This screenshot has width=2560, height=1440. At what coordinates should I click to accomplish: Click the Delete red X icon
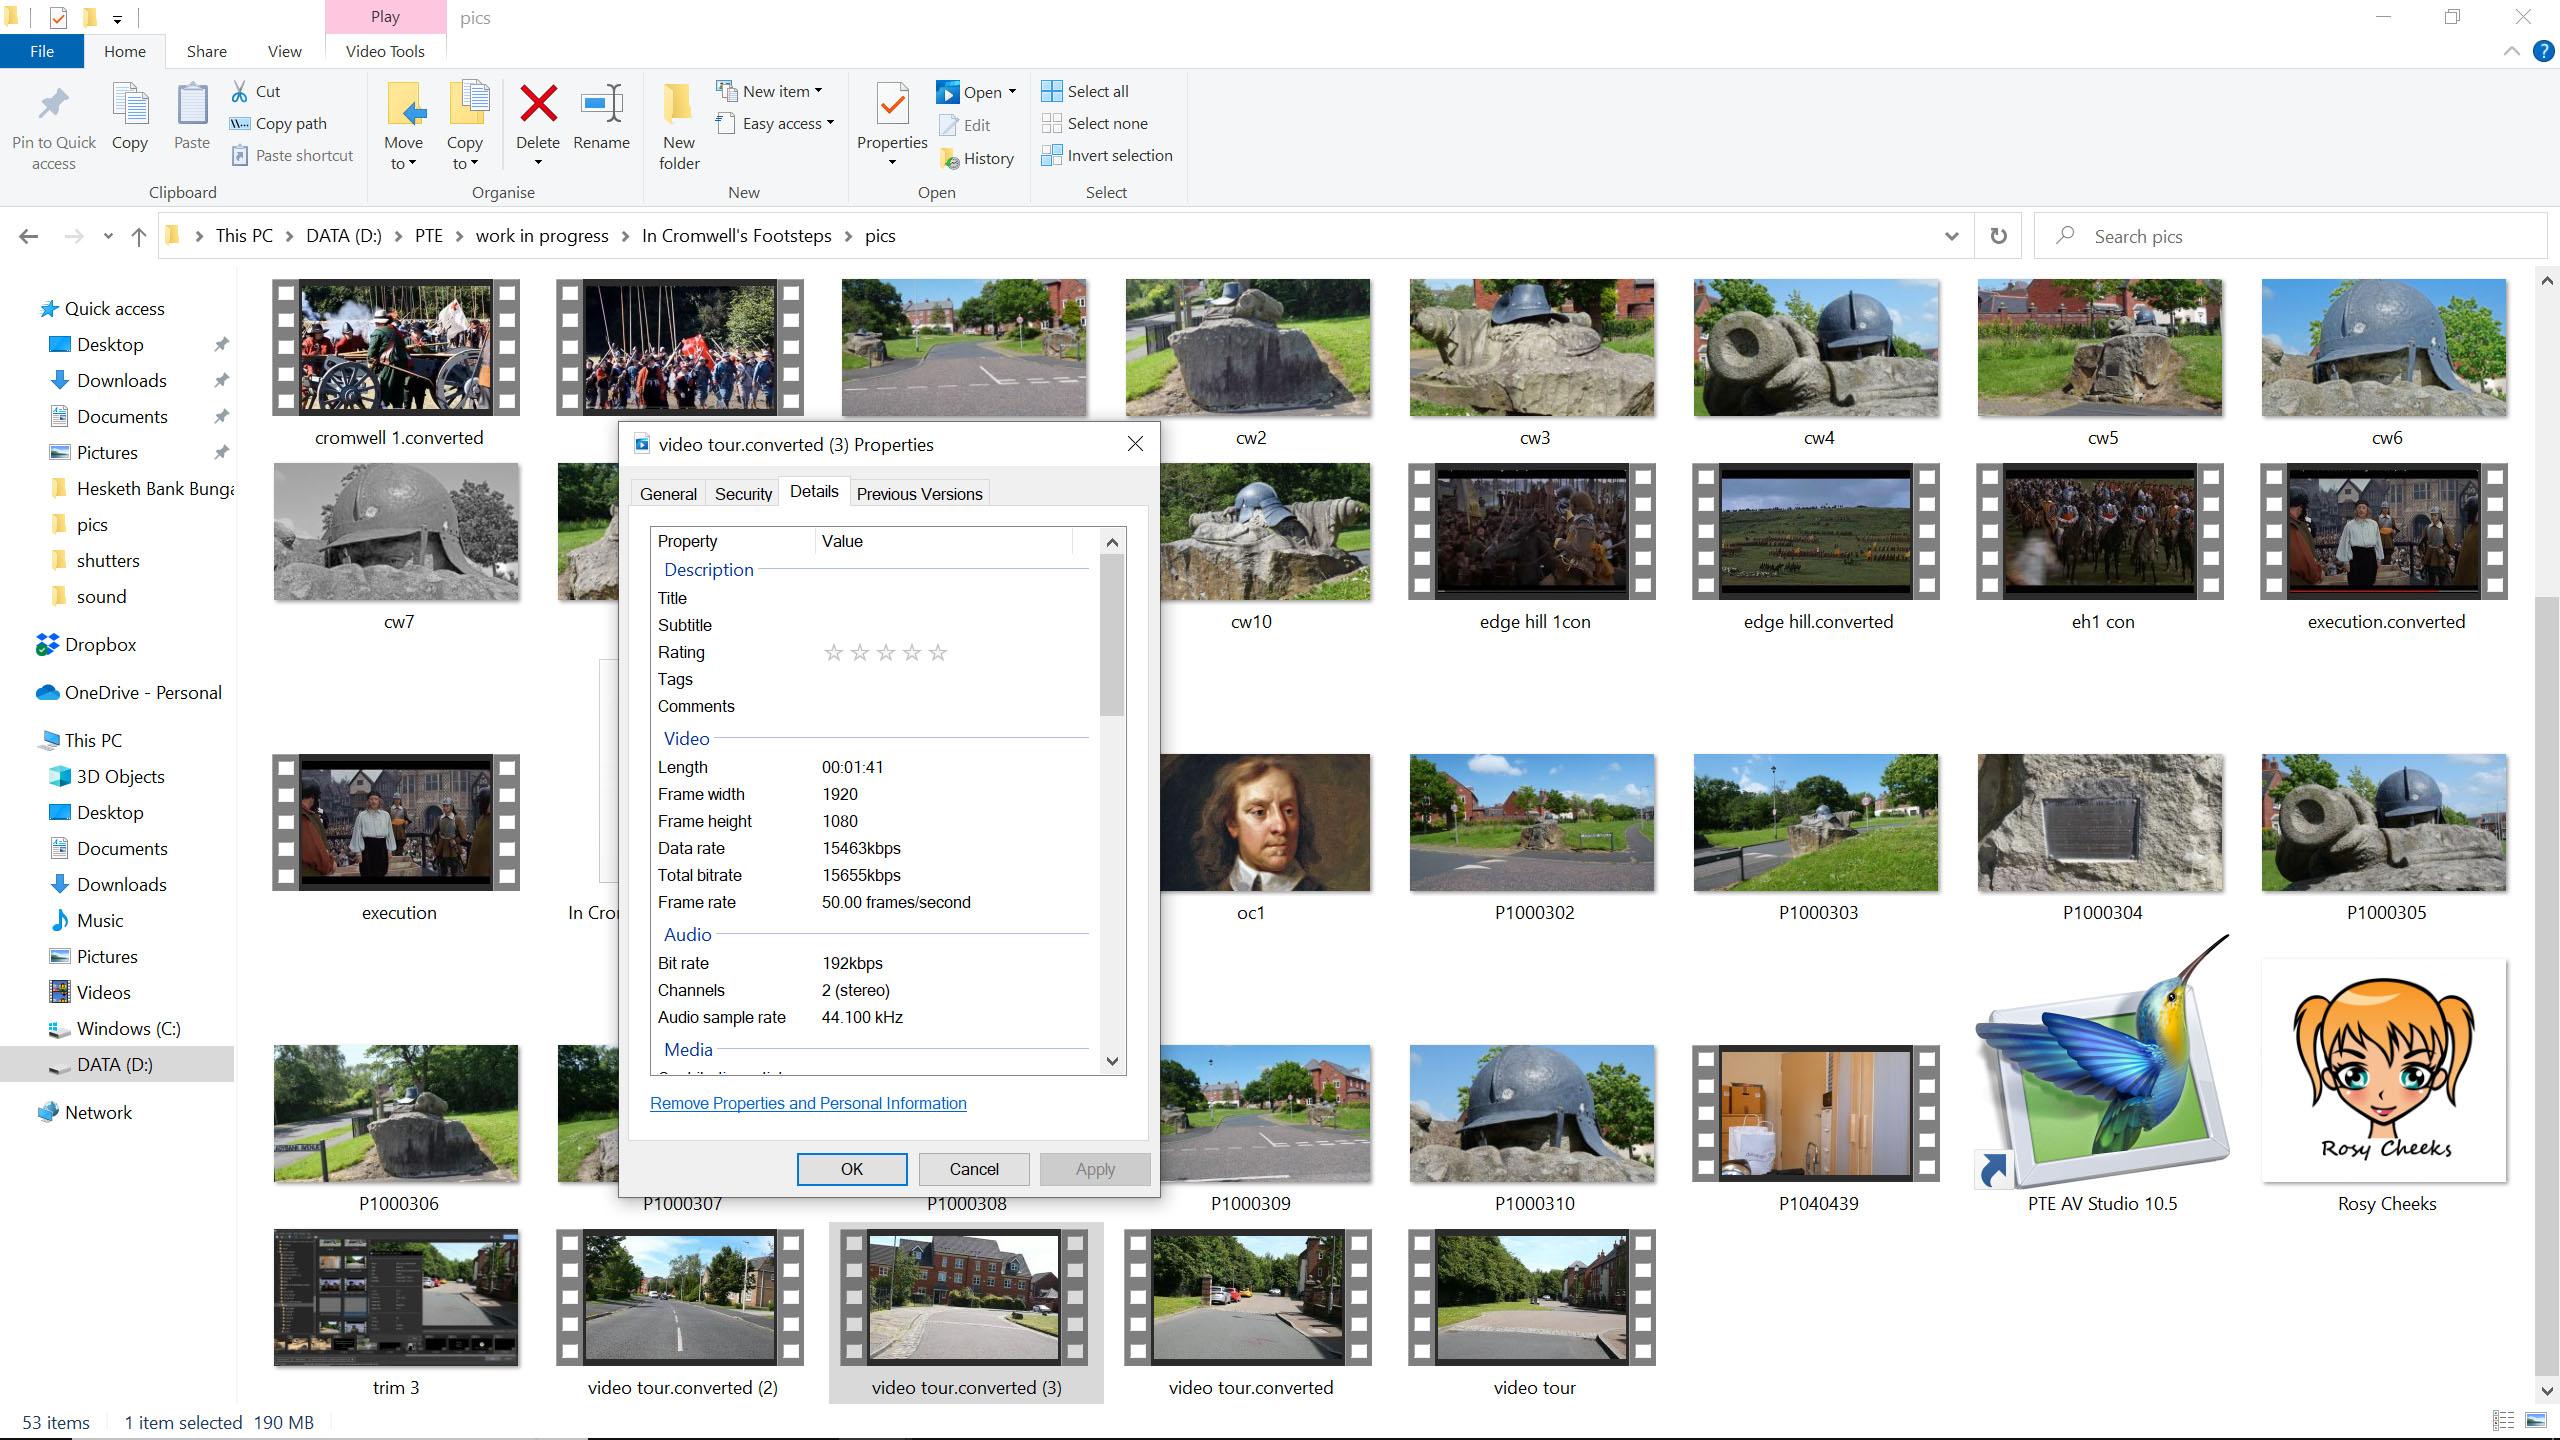(538, 104)
